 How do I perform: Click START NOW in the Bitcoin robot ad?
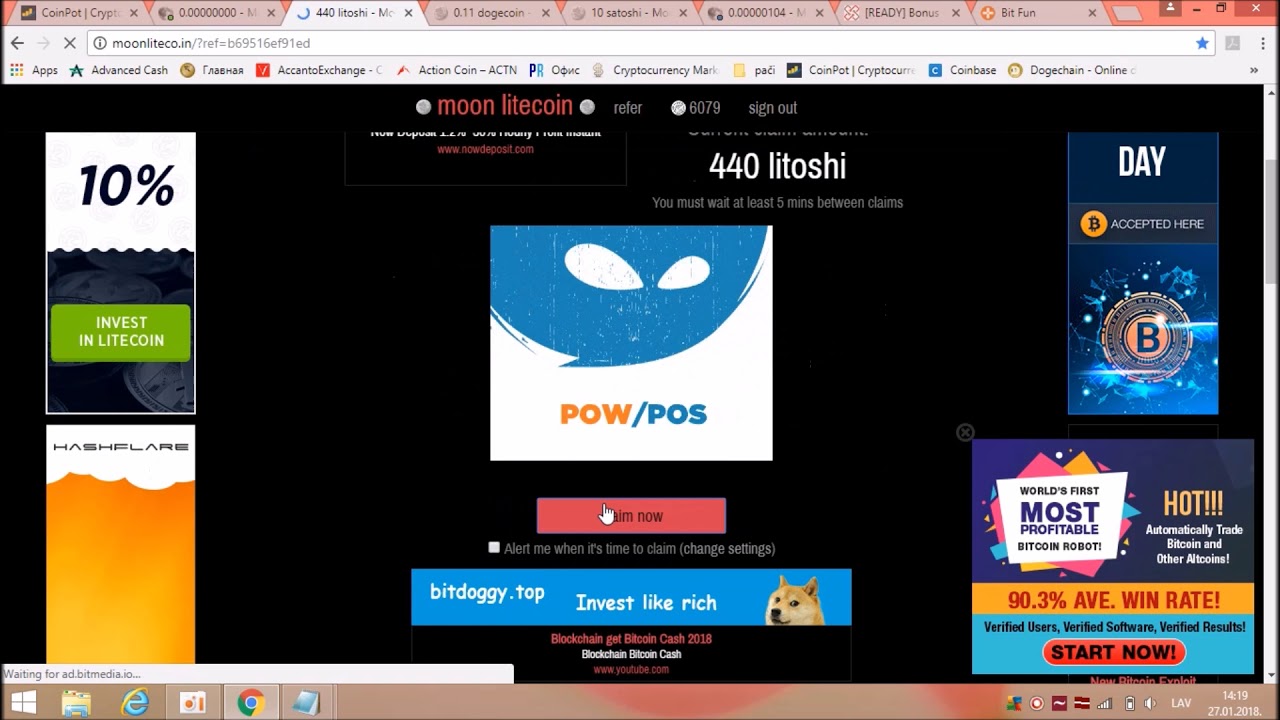[x=1114, y=653]
